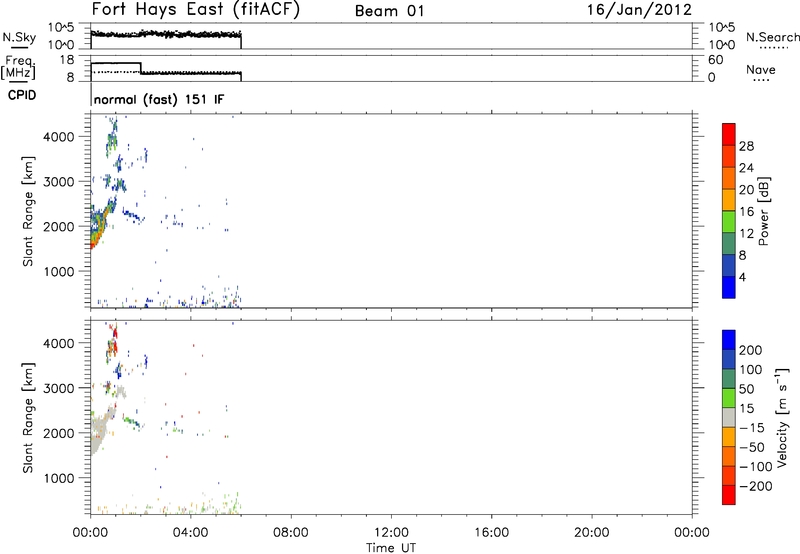The width and height of the screenshot is (800, 554).
Task: Click the date '16/Jan/2012'
Action: pos(639,10)
